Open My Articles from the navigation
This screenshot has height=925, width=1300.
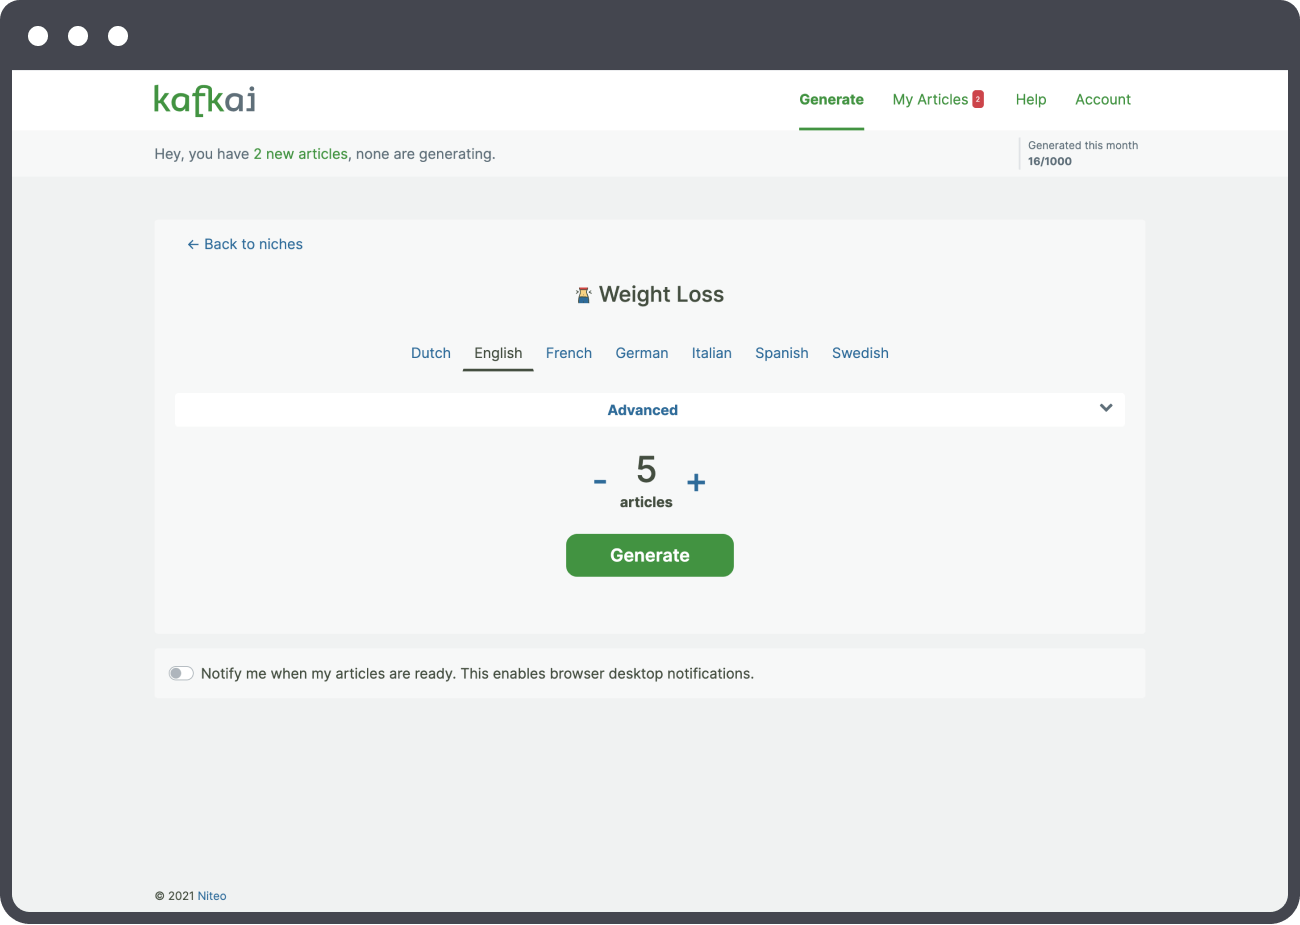click(930, 99)
